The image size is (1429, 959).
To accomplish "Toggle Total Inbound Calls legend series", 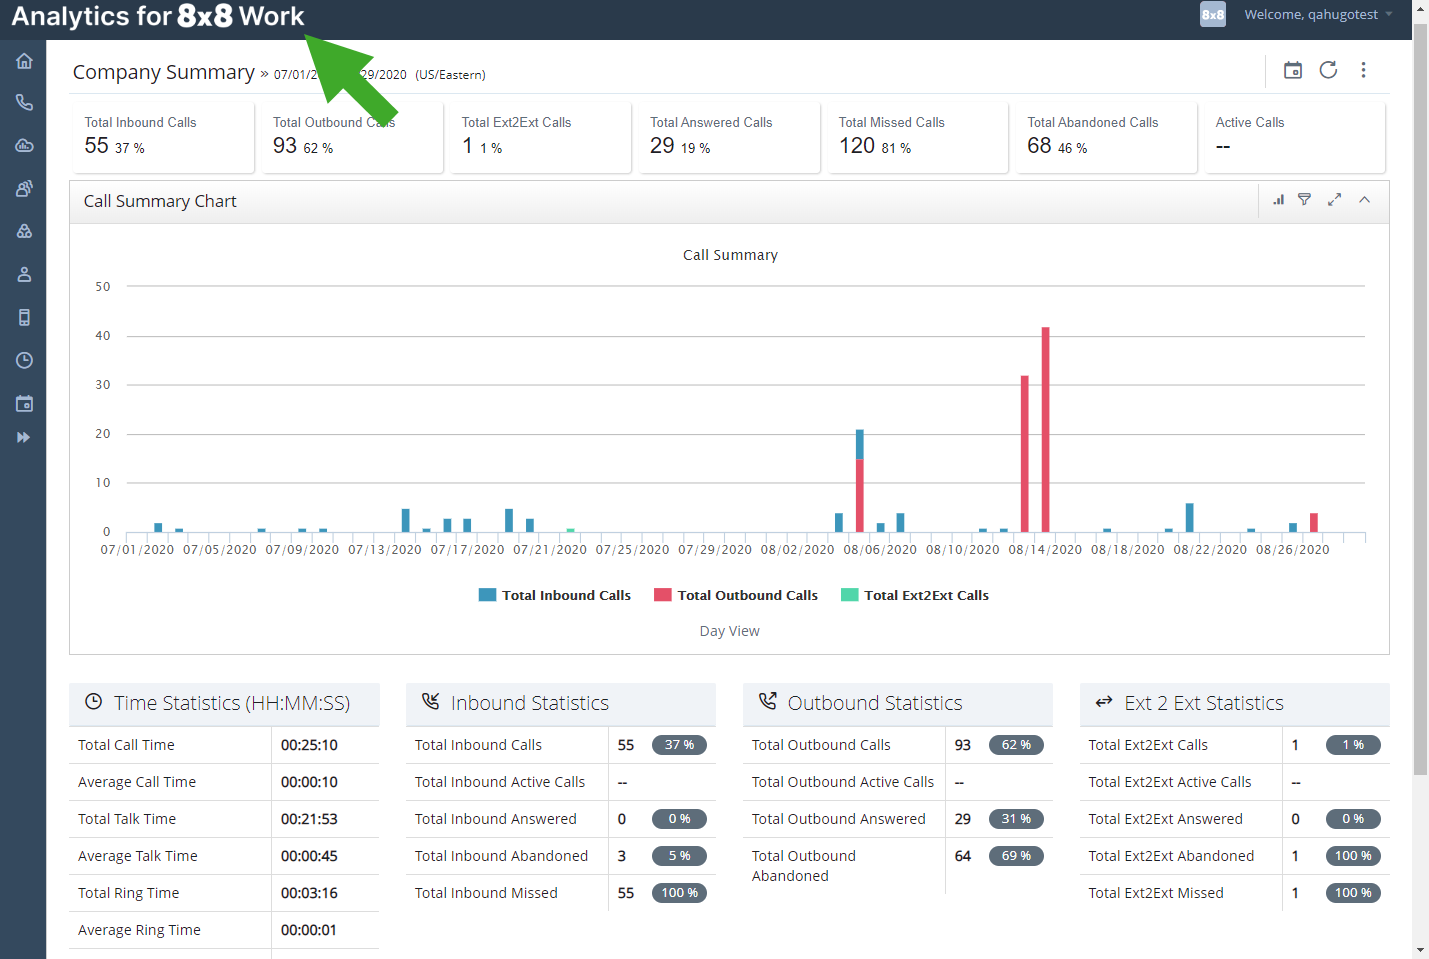I will click(x=555, y=595).
